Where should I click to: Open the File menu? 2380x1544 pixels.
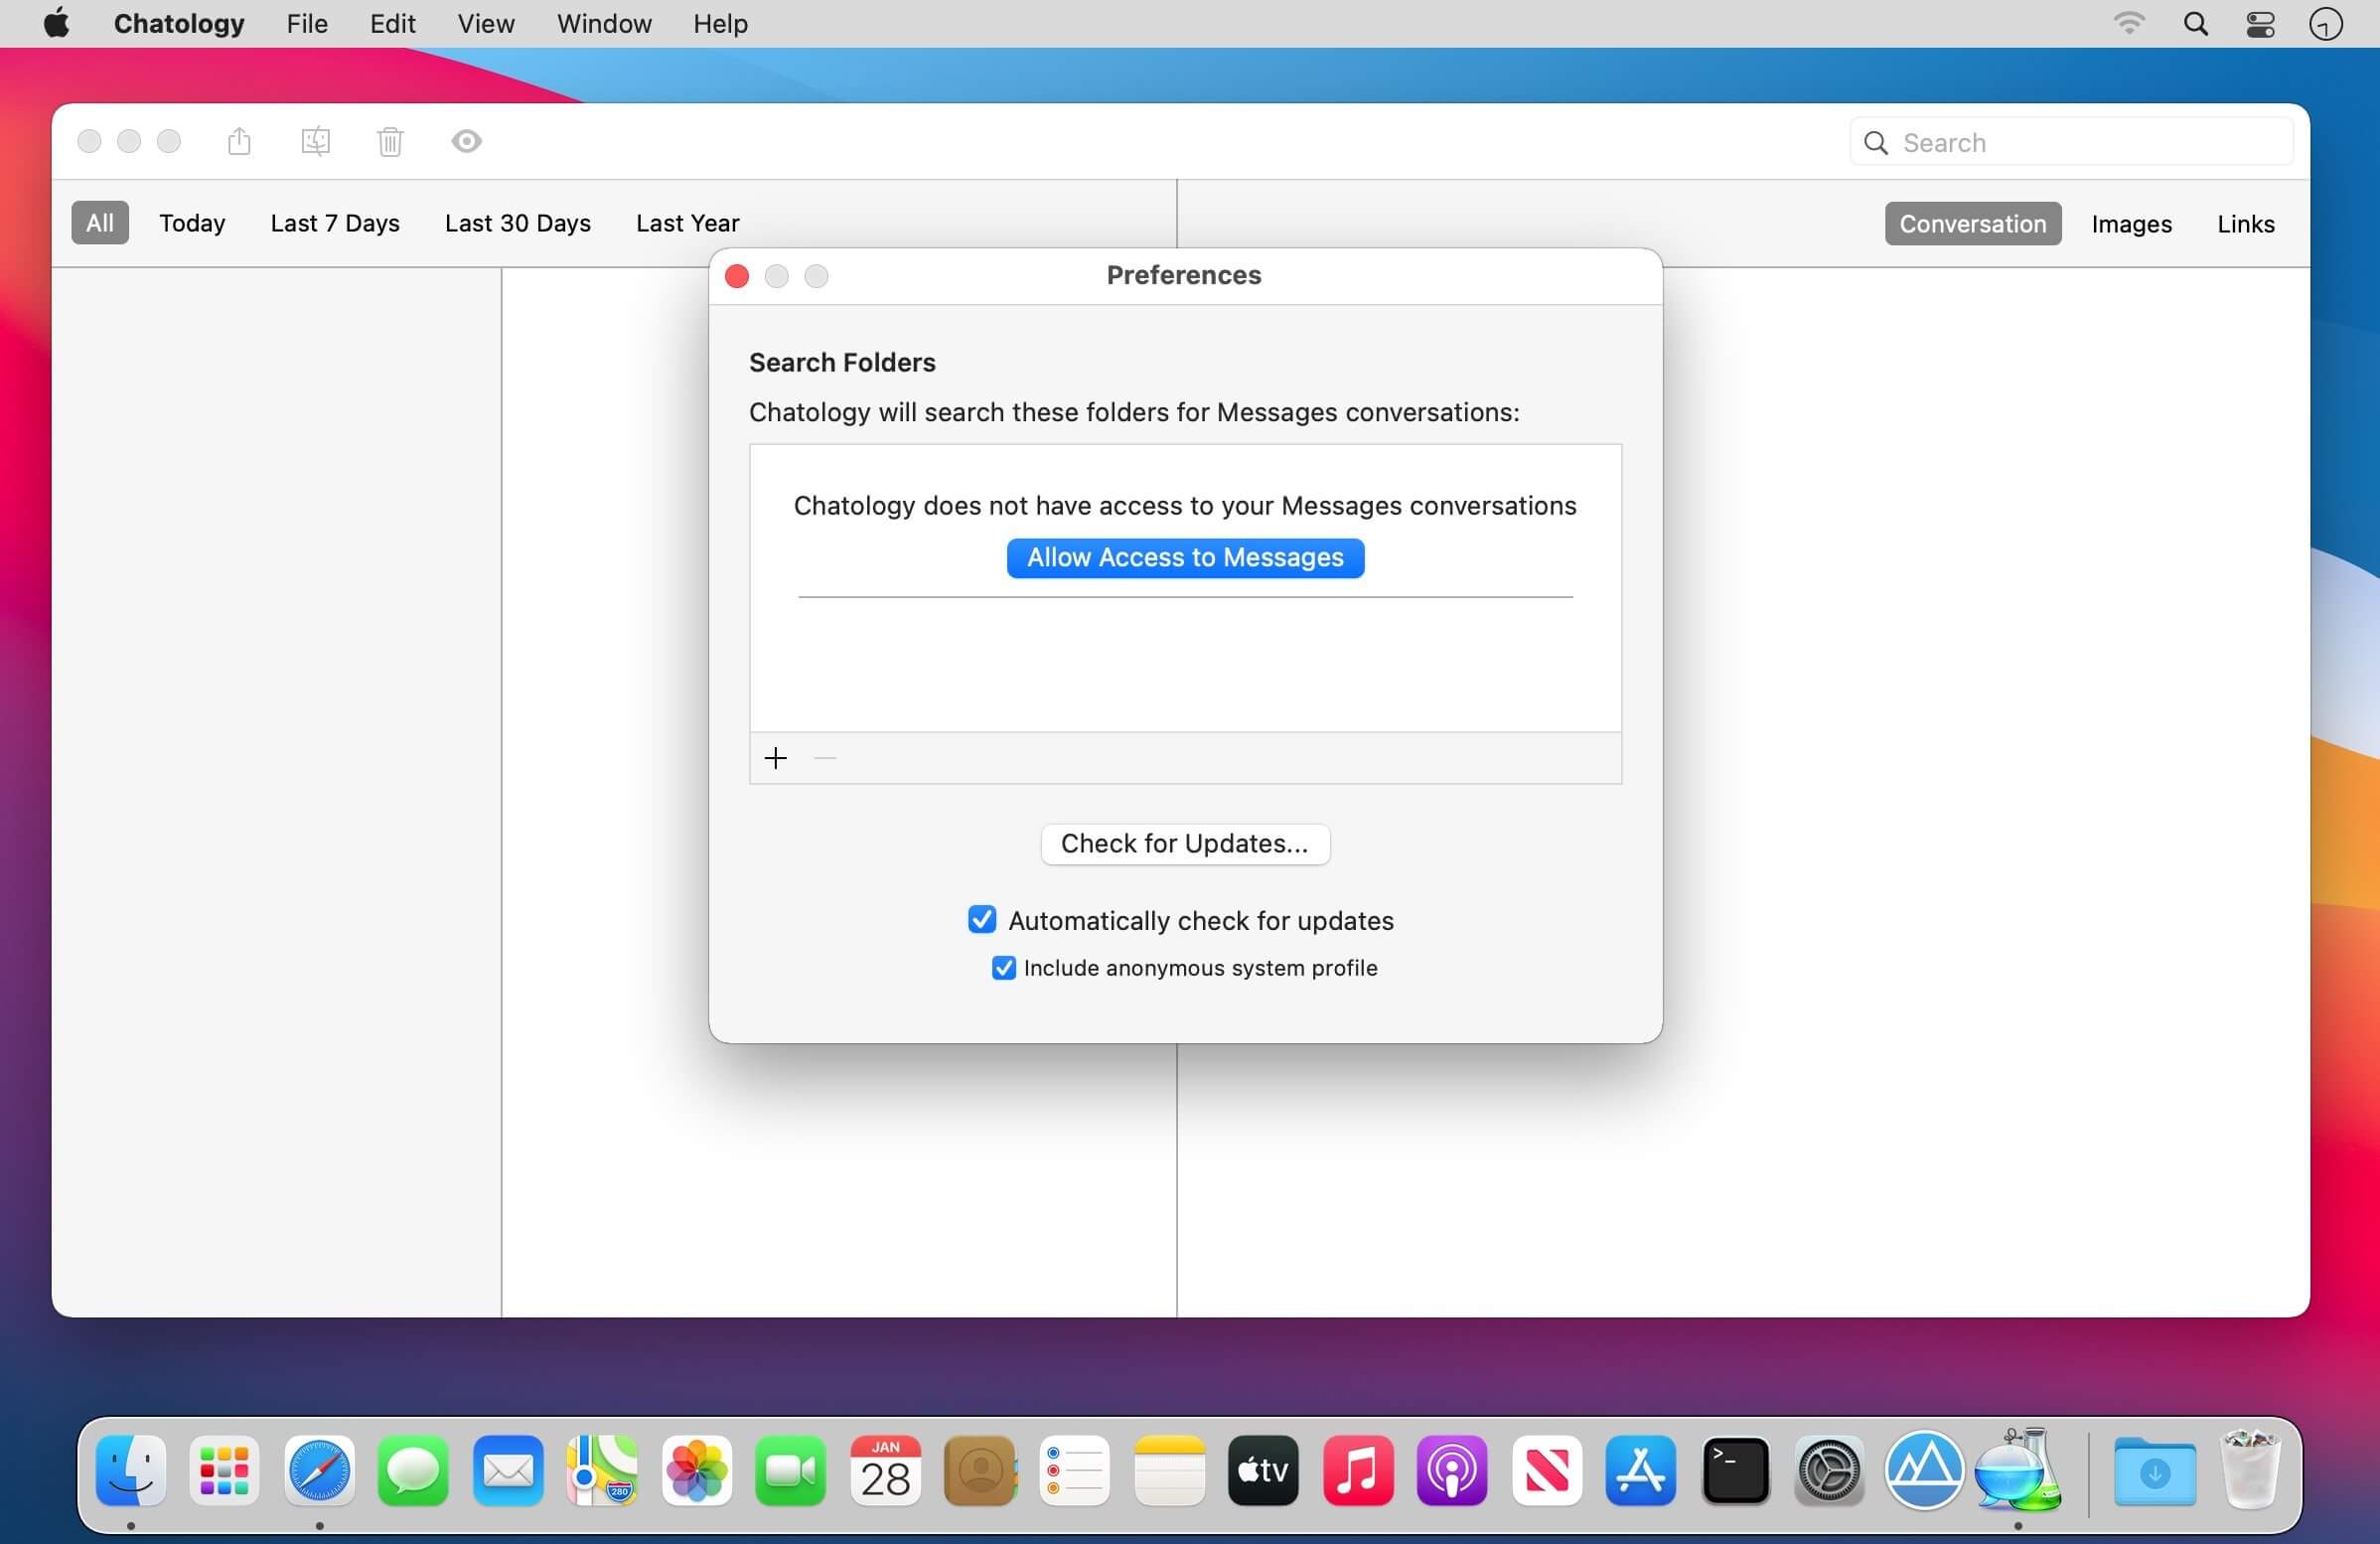click(307, 23)
